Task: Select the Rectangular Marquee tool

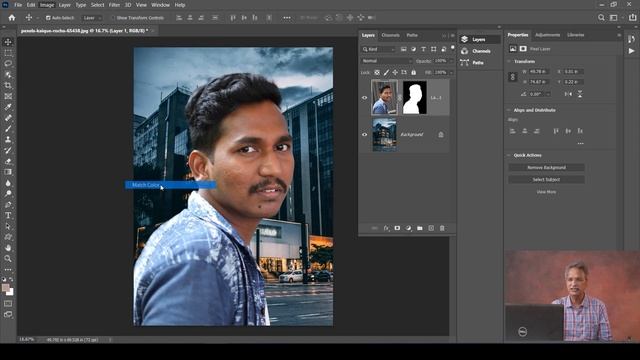Action: pos(8,53)
